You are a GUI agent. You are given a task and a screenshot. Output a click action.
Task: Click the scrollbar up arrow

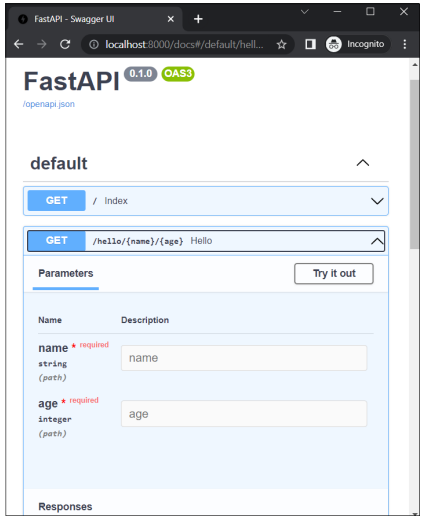click(415, 65)
